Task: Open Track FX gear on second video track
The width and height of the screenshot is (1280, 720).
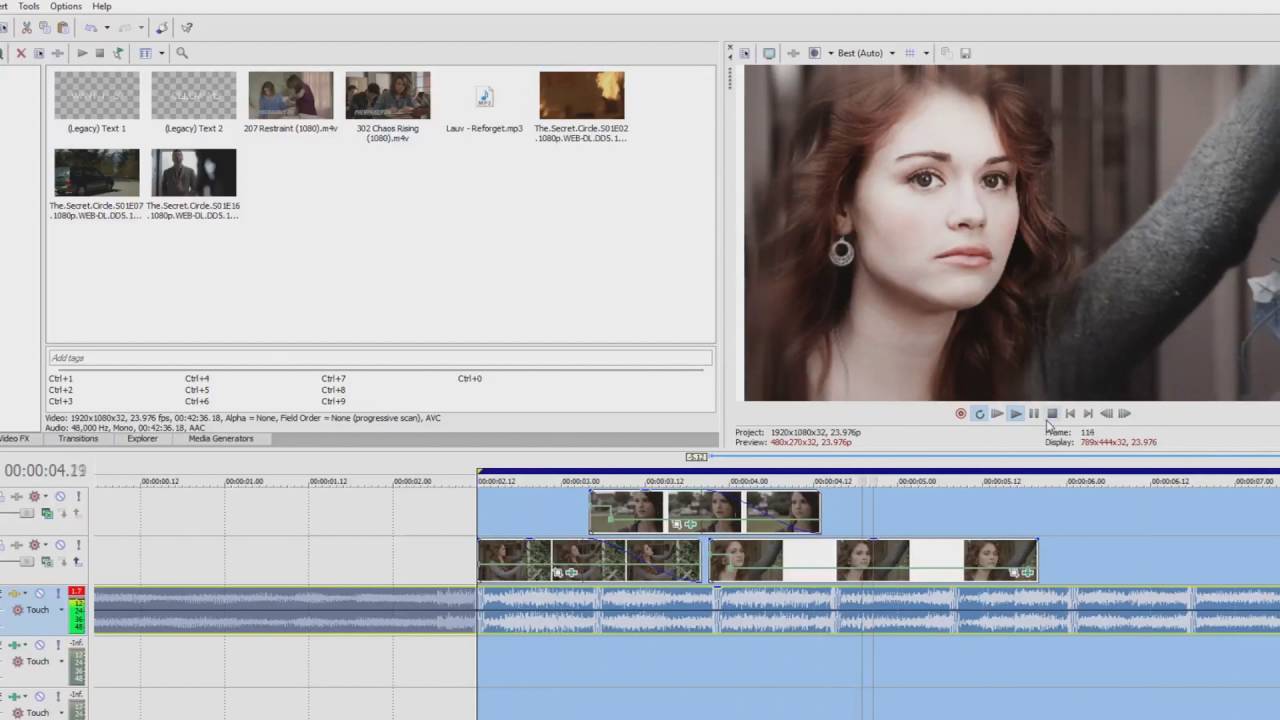Action: click(x=34, y=545)
